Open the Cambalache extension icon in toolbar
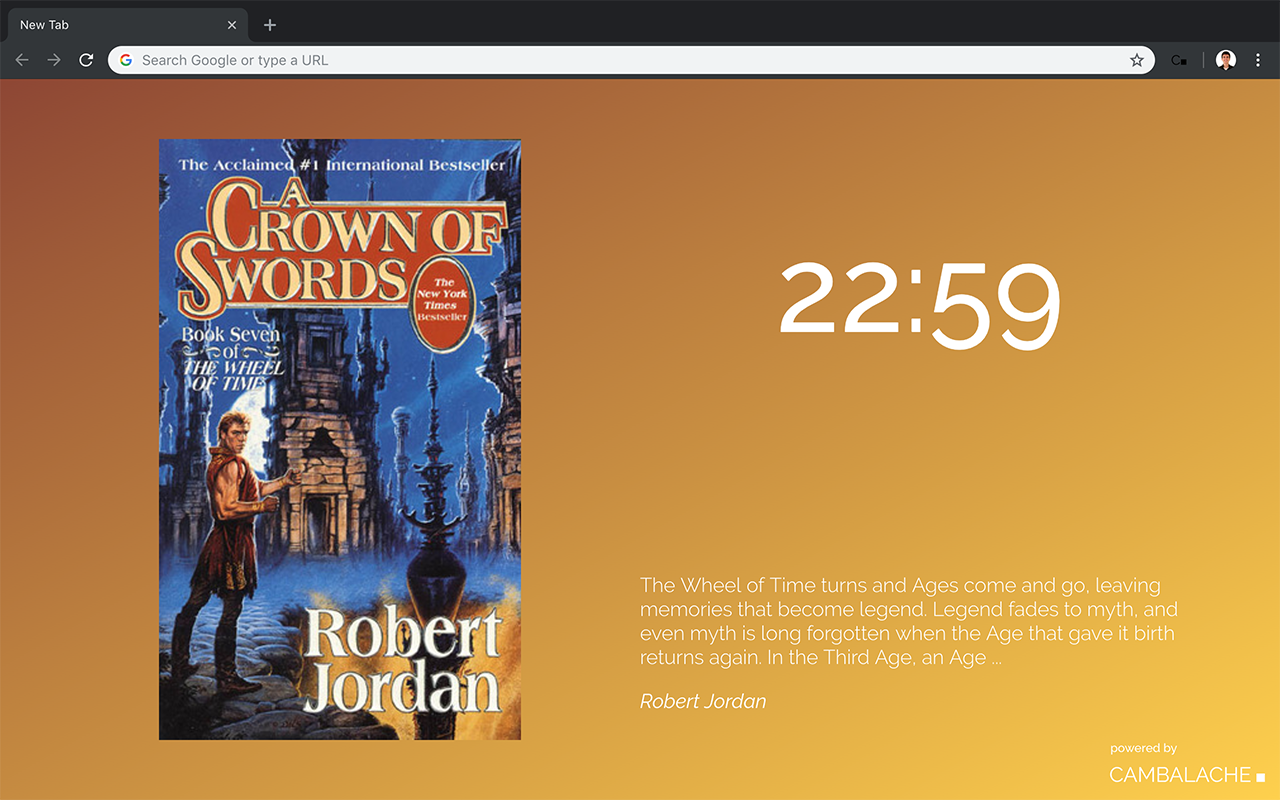Image resolution: width=1280 pixels, height=800 pixels. tap(1179, 60)
